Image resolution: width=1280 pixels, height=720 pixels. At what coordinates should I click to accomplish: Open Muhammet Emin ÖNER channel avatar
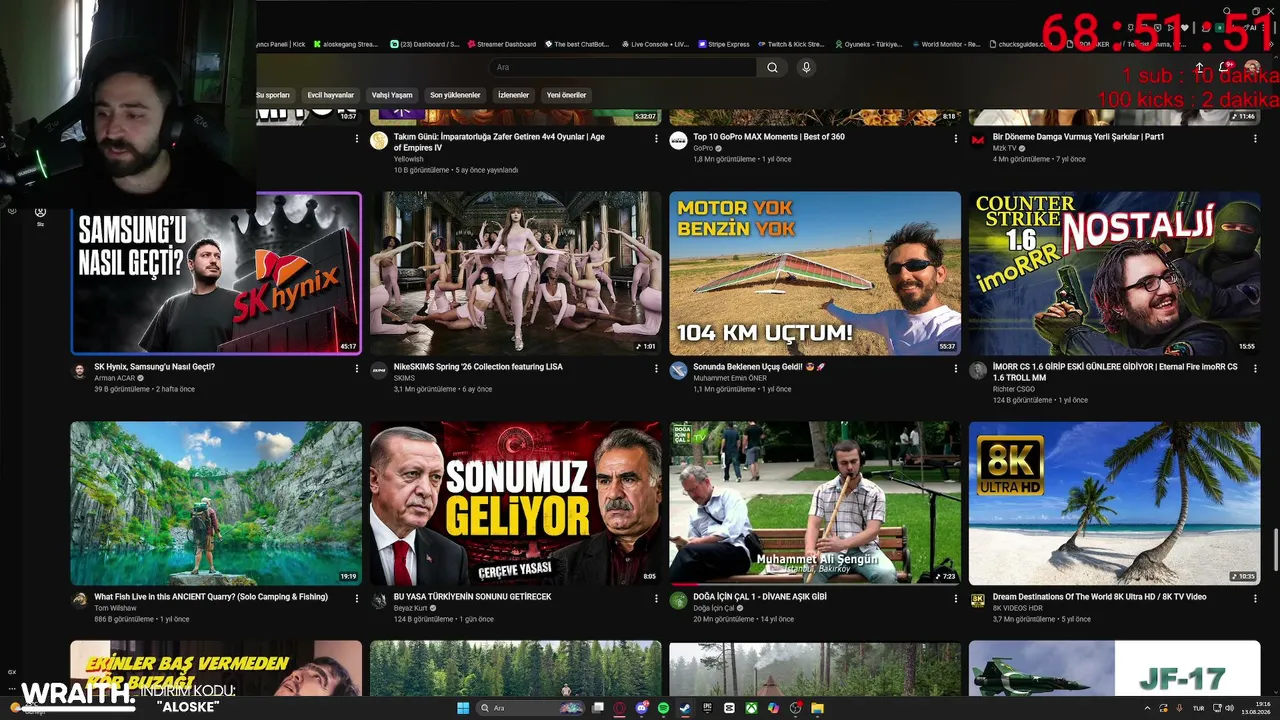point(678,371)
